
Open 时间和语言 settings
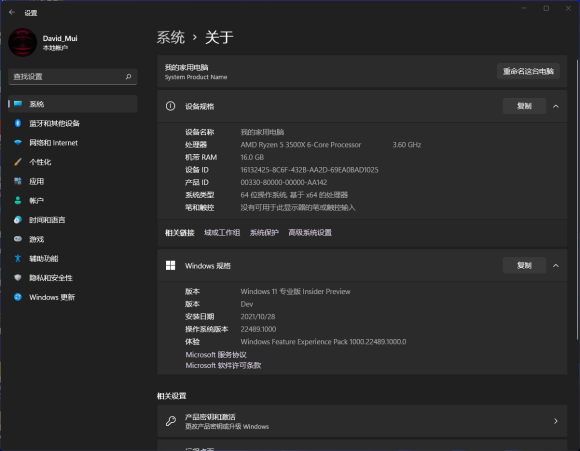(73, 220)
